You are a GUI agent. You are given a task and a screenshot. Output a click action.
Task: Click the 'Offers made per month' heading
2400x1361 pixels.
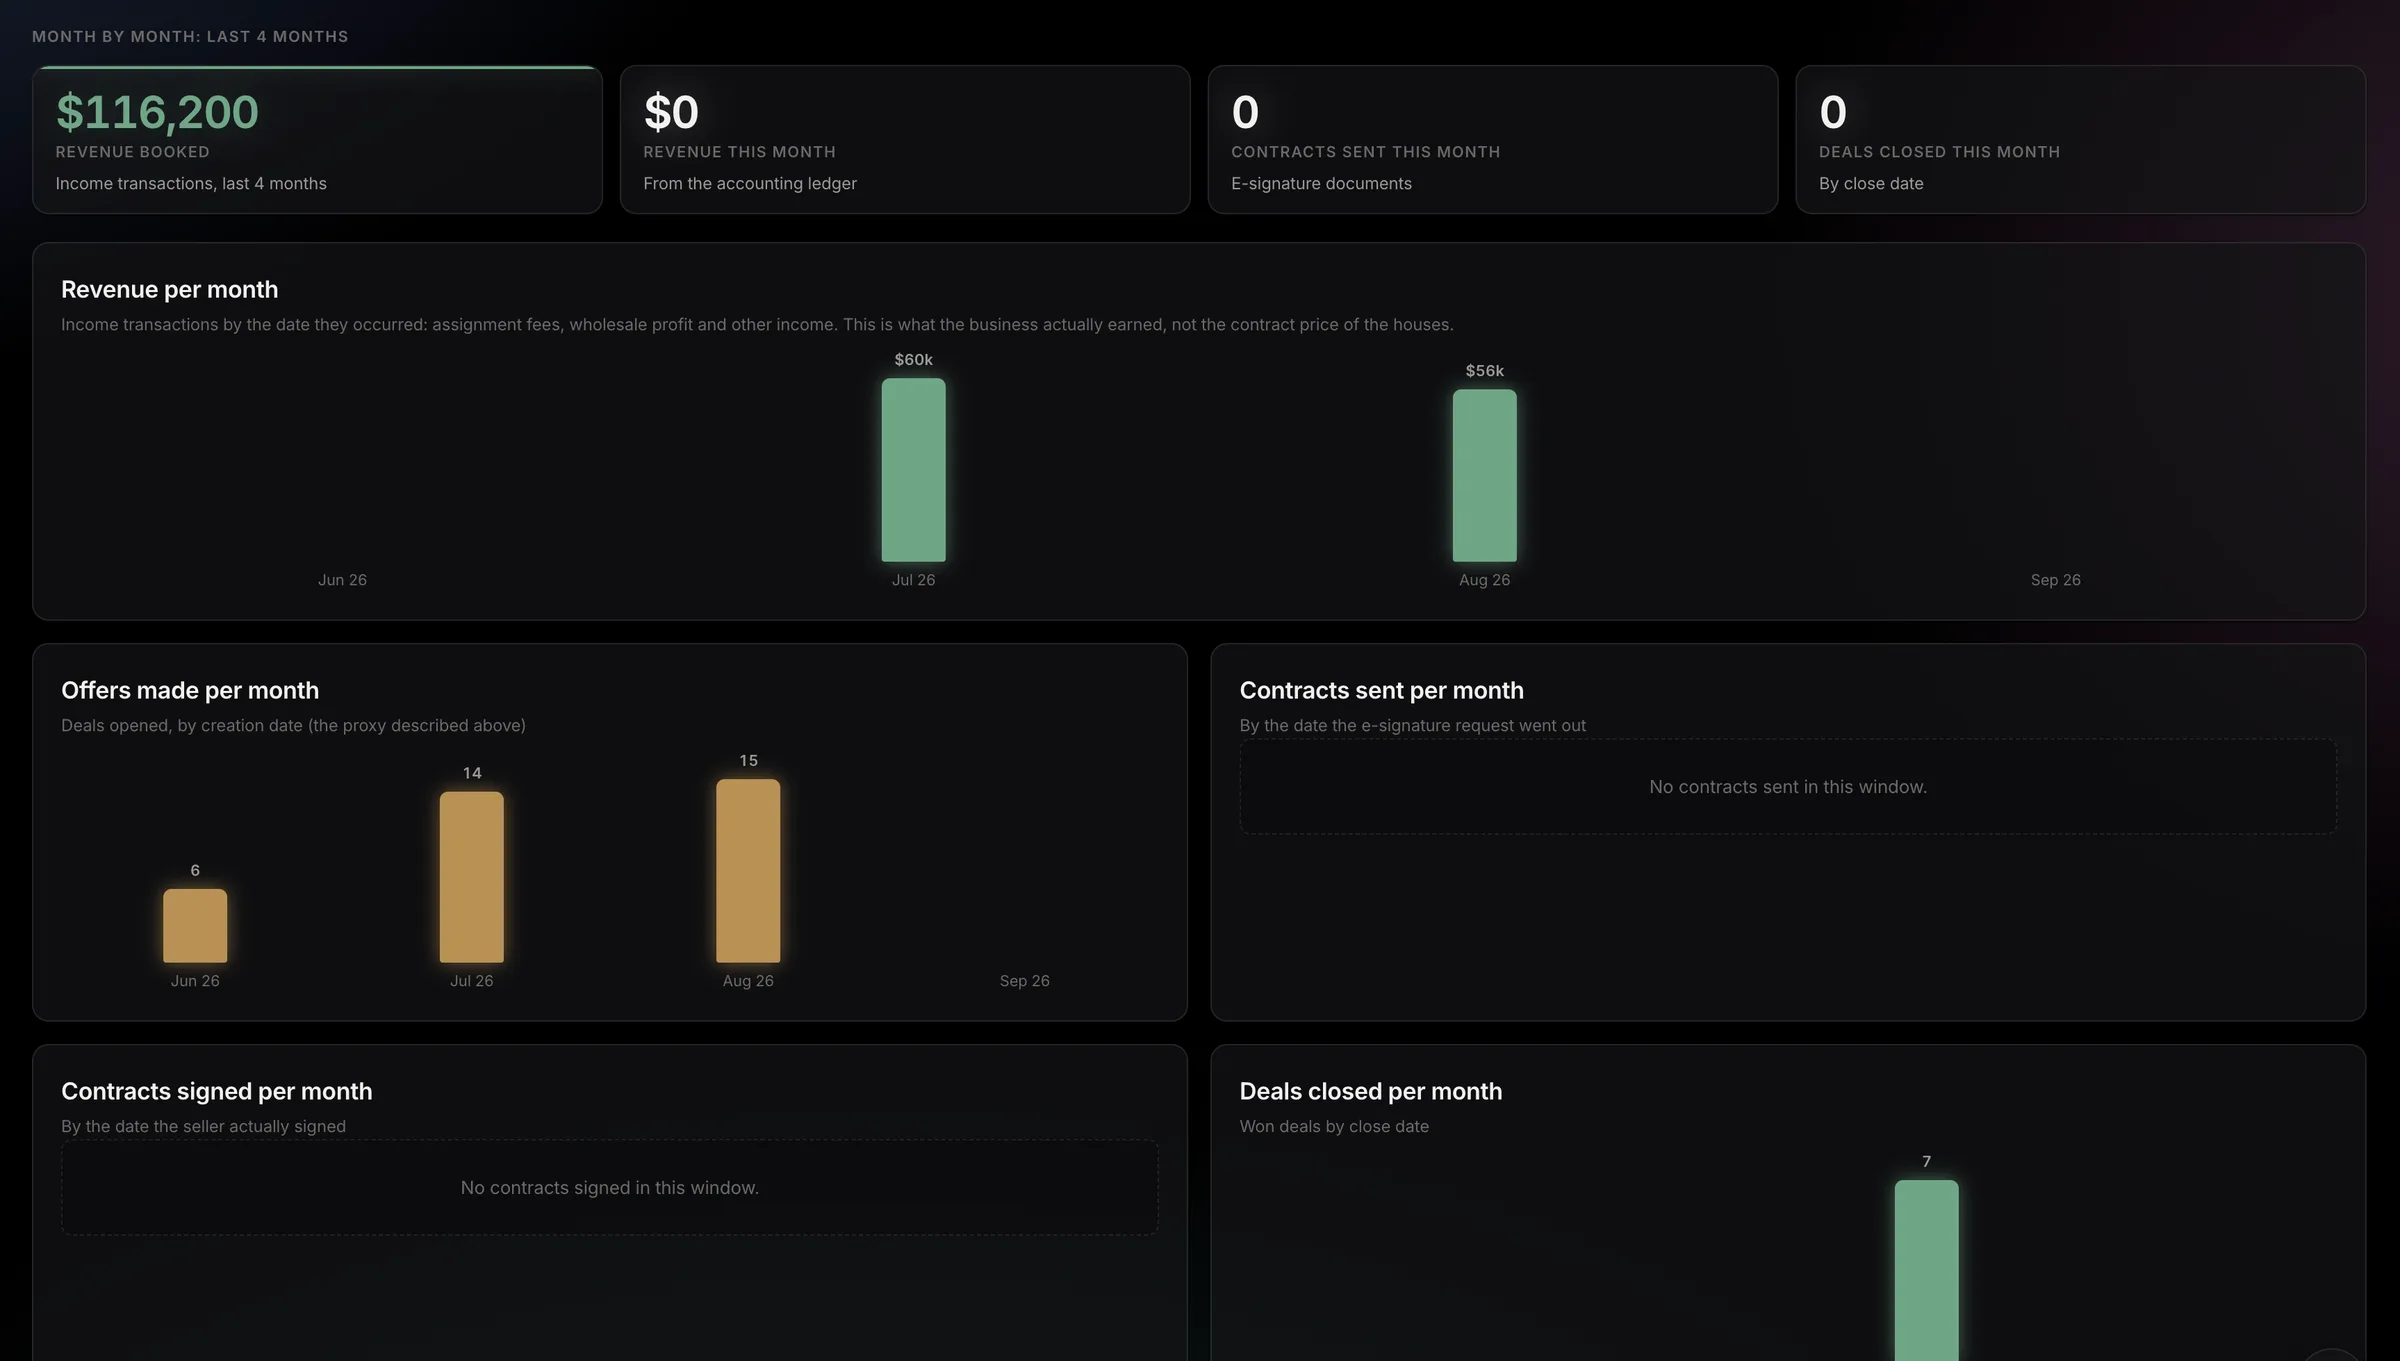(x=190, y=690)
